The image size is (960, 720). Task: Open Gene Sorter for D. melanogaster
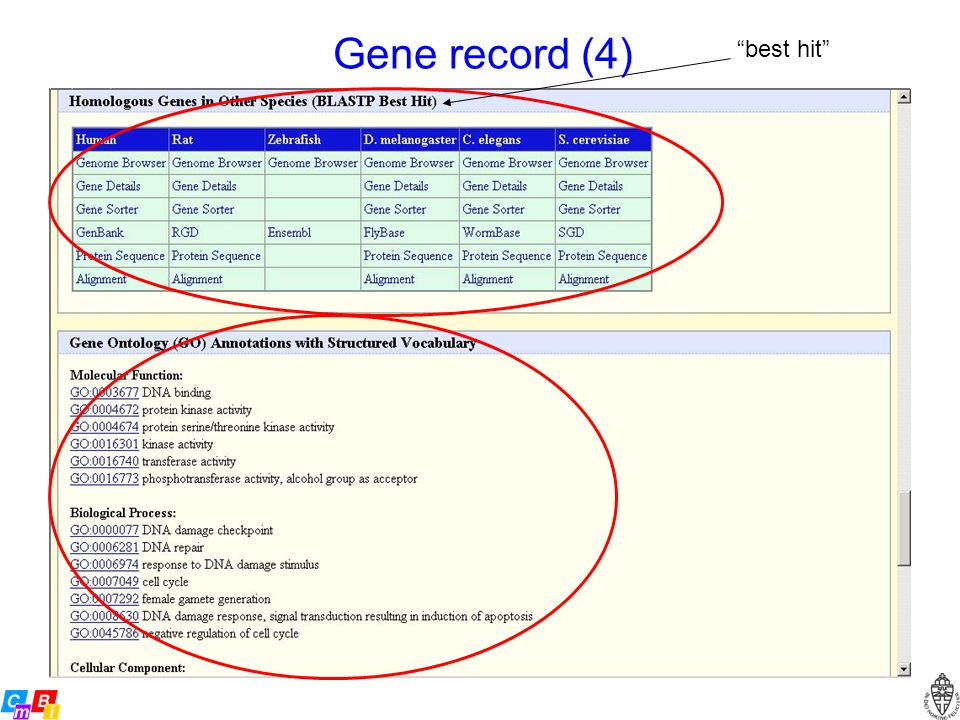(395, 209)
